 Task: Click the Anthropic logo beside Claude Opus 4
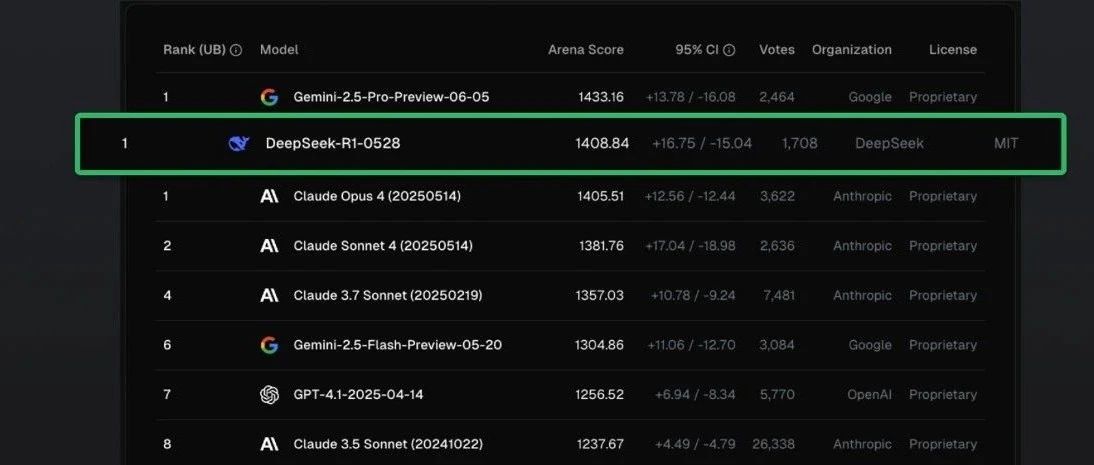point(269,196)
